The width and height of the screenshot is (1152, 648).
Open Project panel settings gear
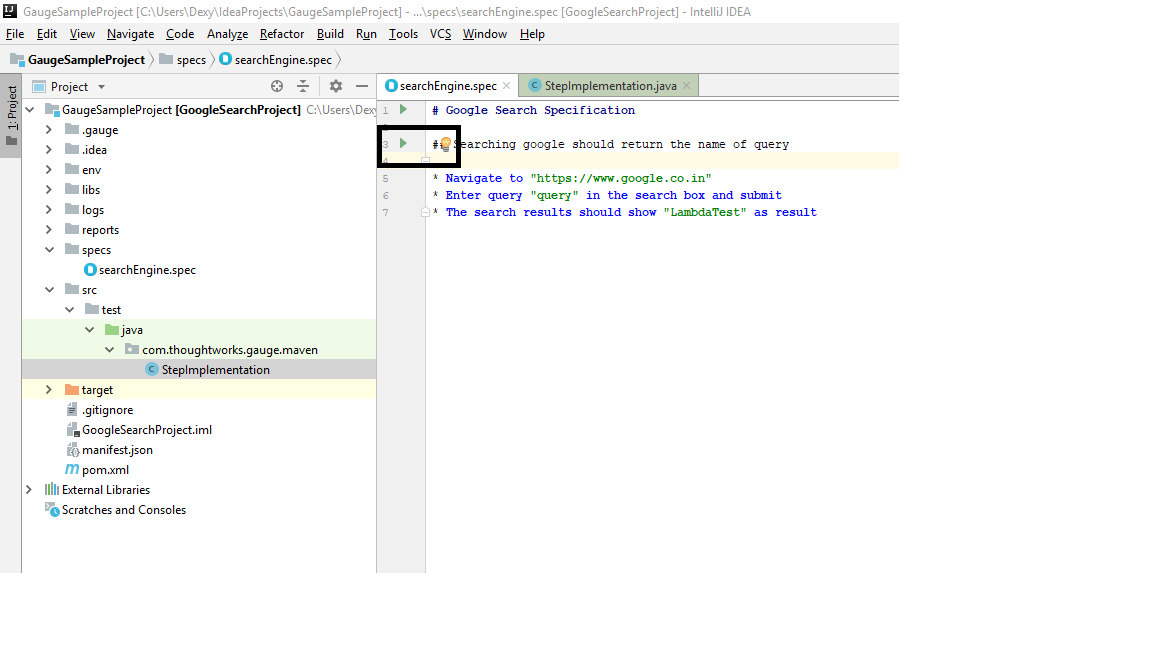(336, 87)
